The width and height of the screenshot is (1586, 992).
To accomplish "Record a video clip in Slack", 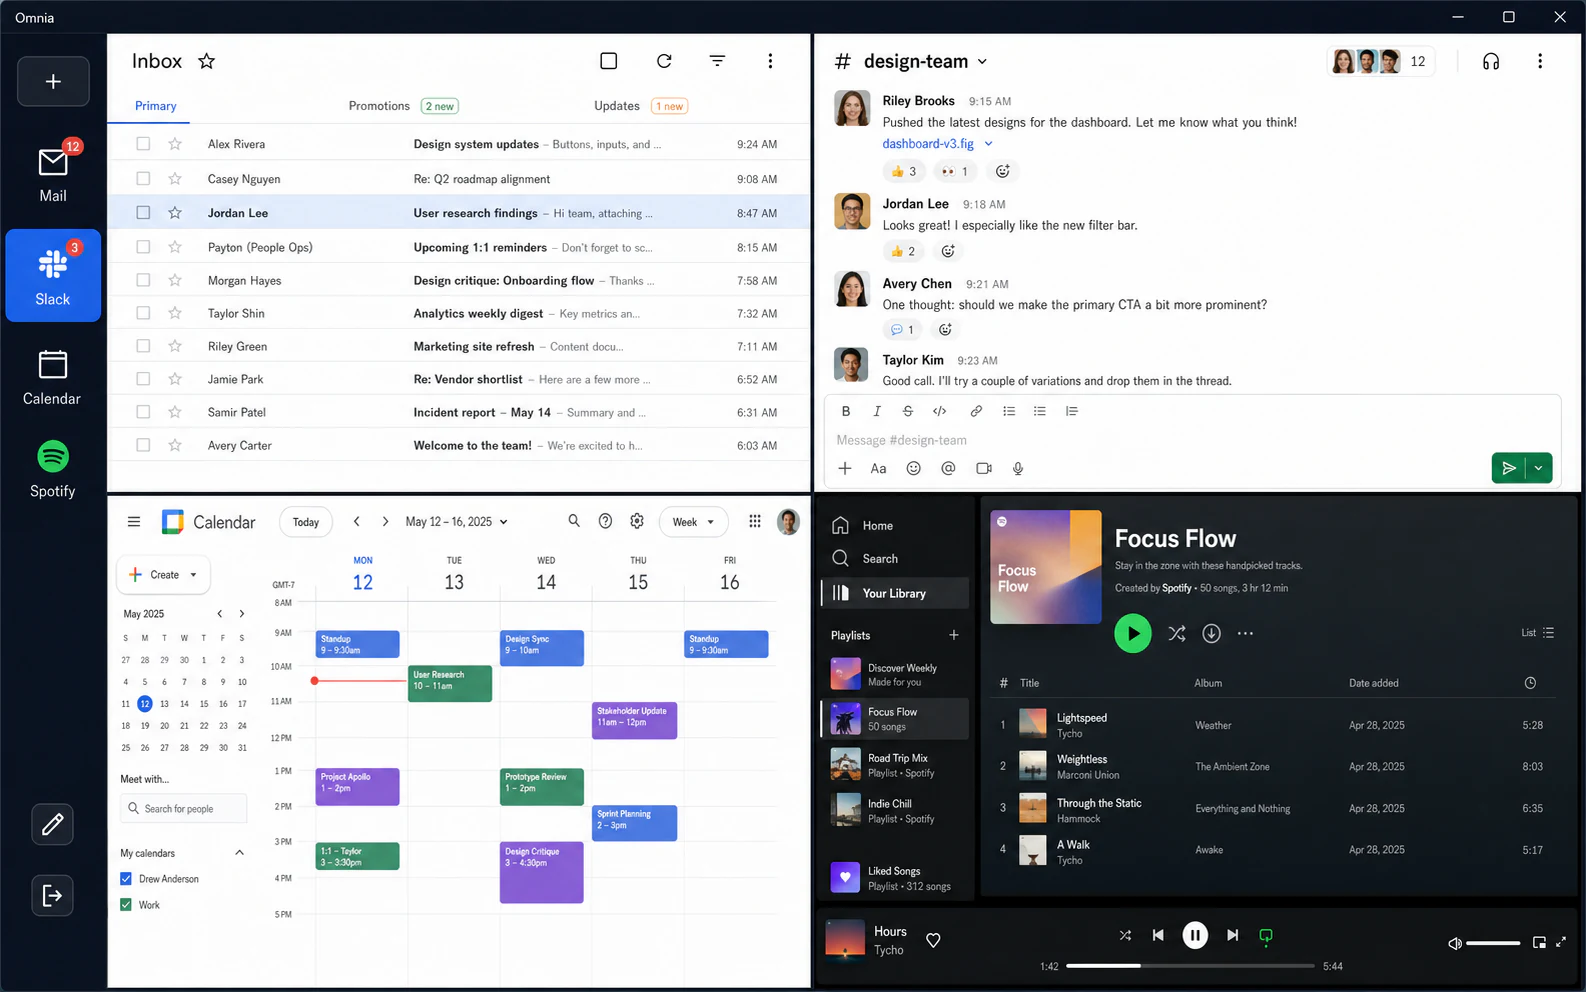I will click(x=984, y=468).
